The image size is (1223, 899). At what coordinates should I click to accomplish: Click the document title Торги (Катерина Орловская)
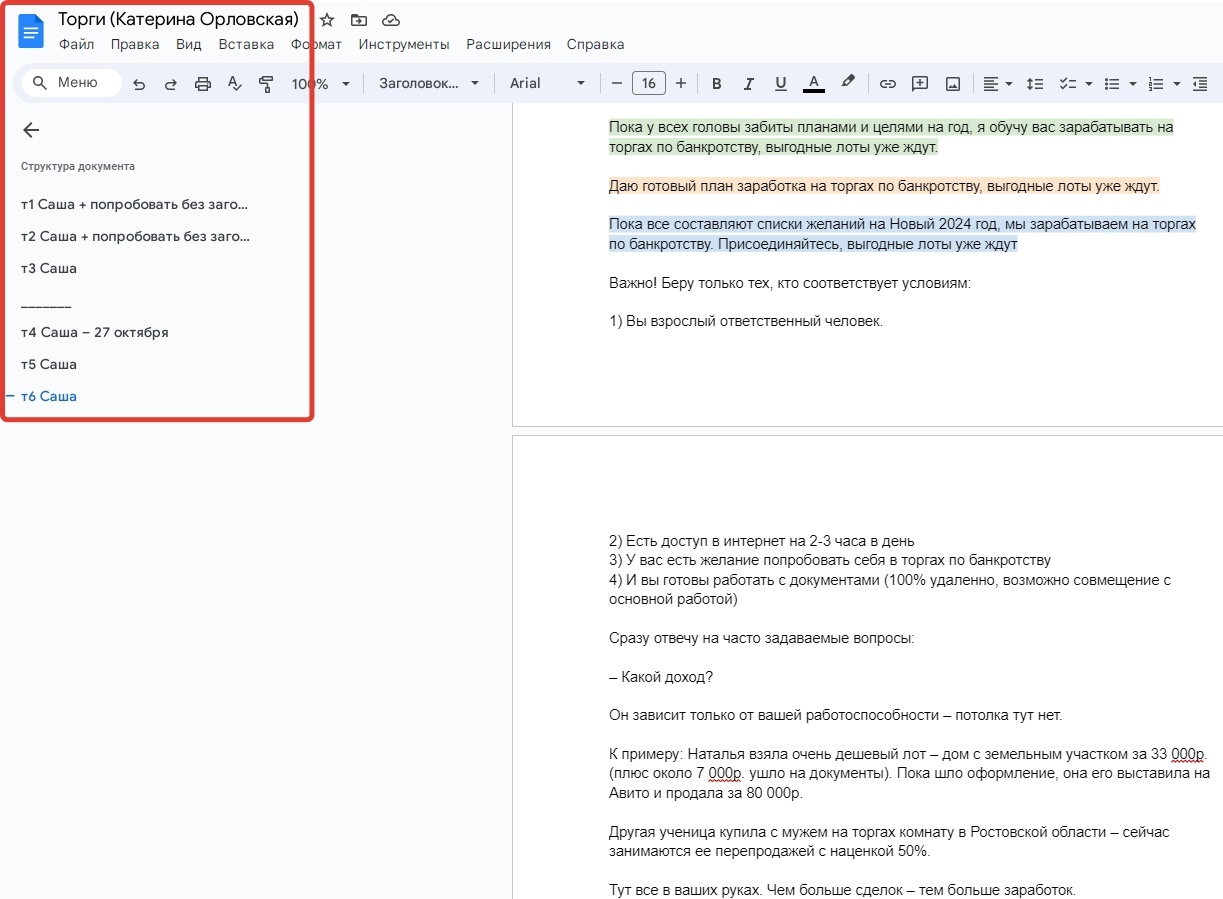178,19
